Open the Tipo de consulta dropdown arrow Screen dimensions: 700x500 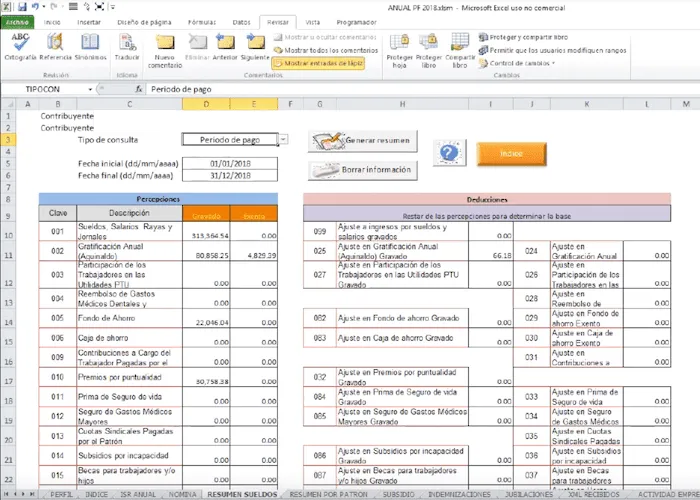[284, 140]
